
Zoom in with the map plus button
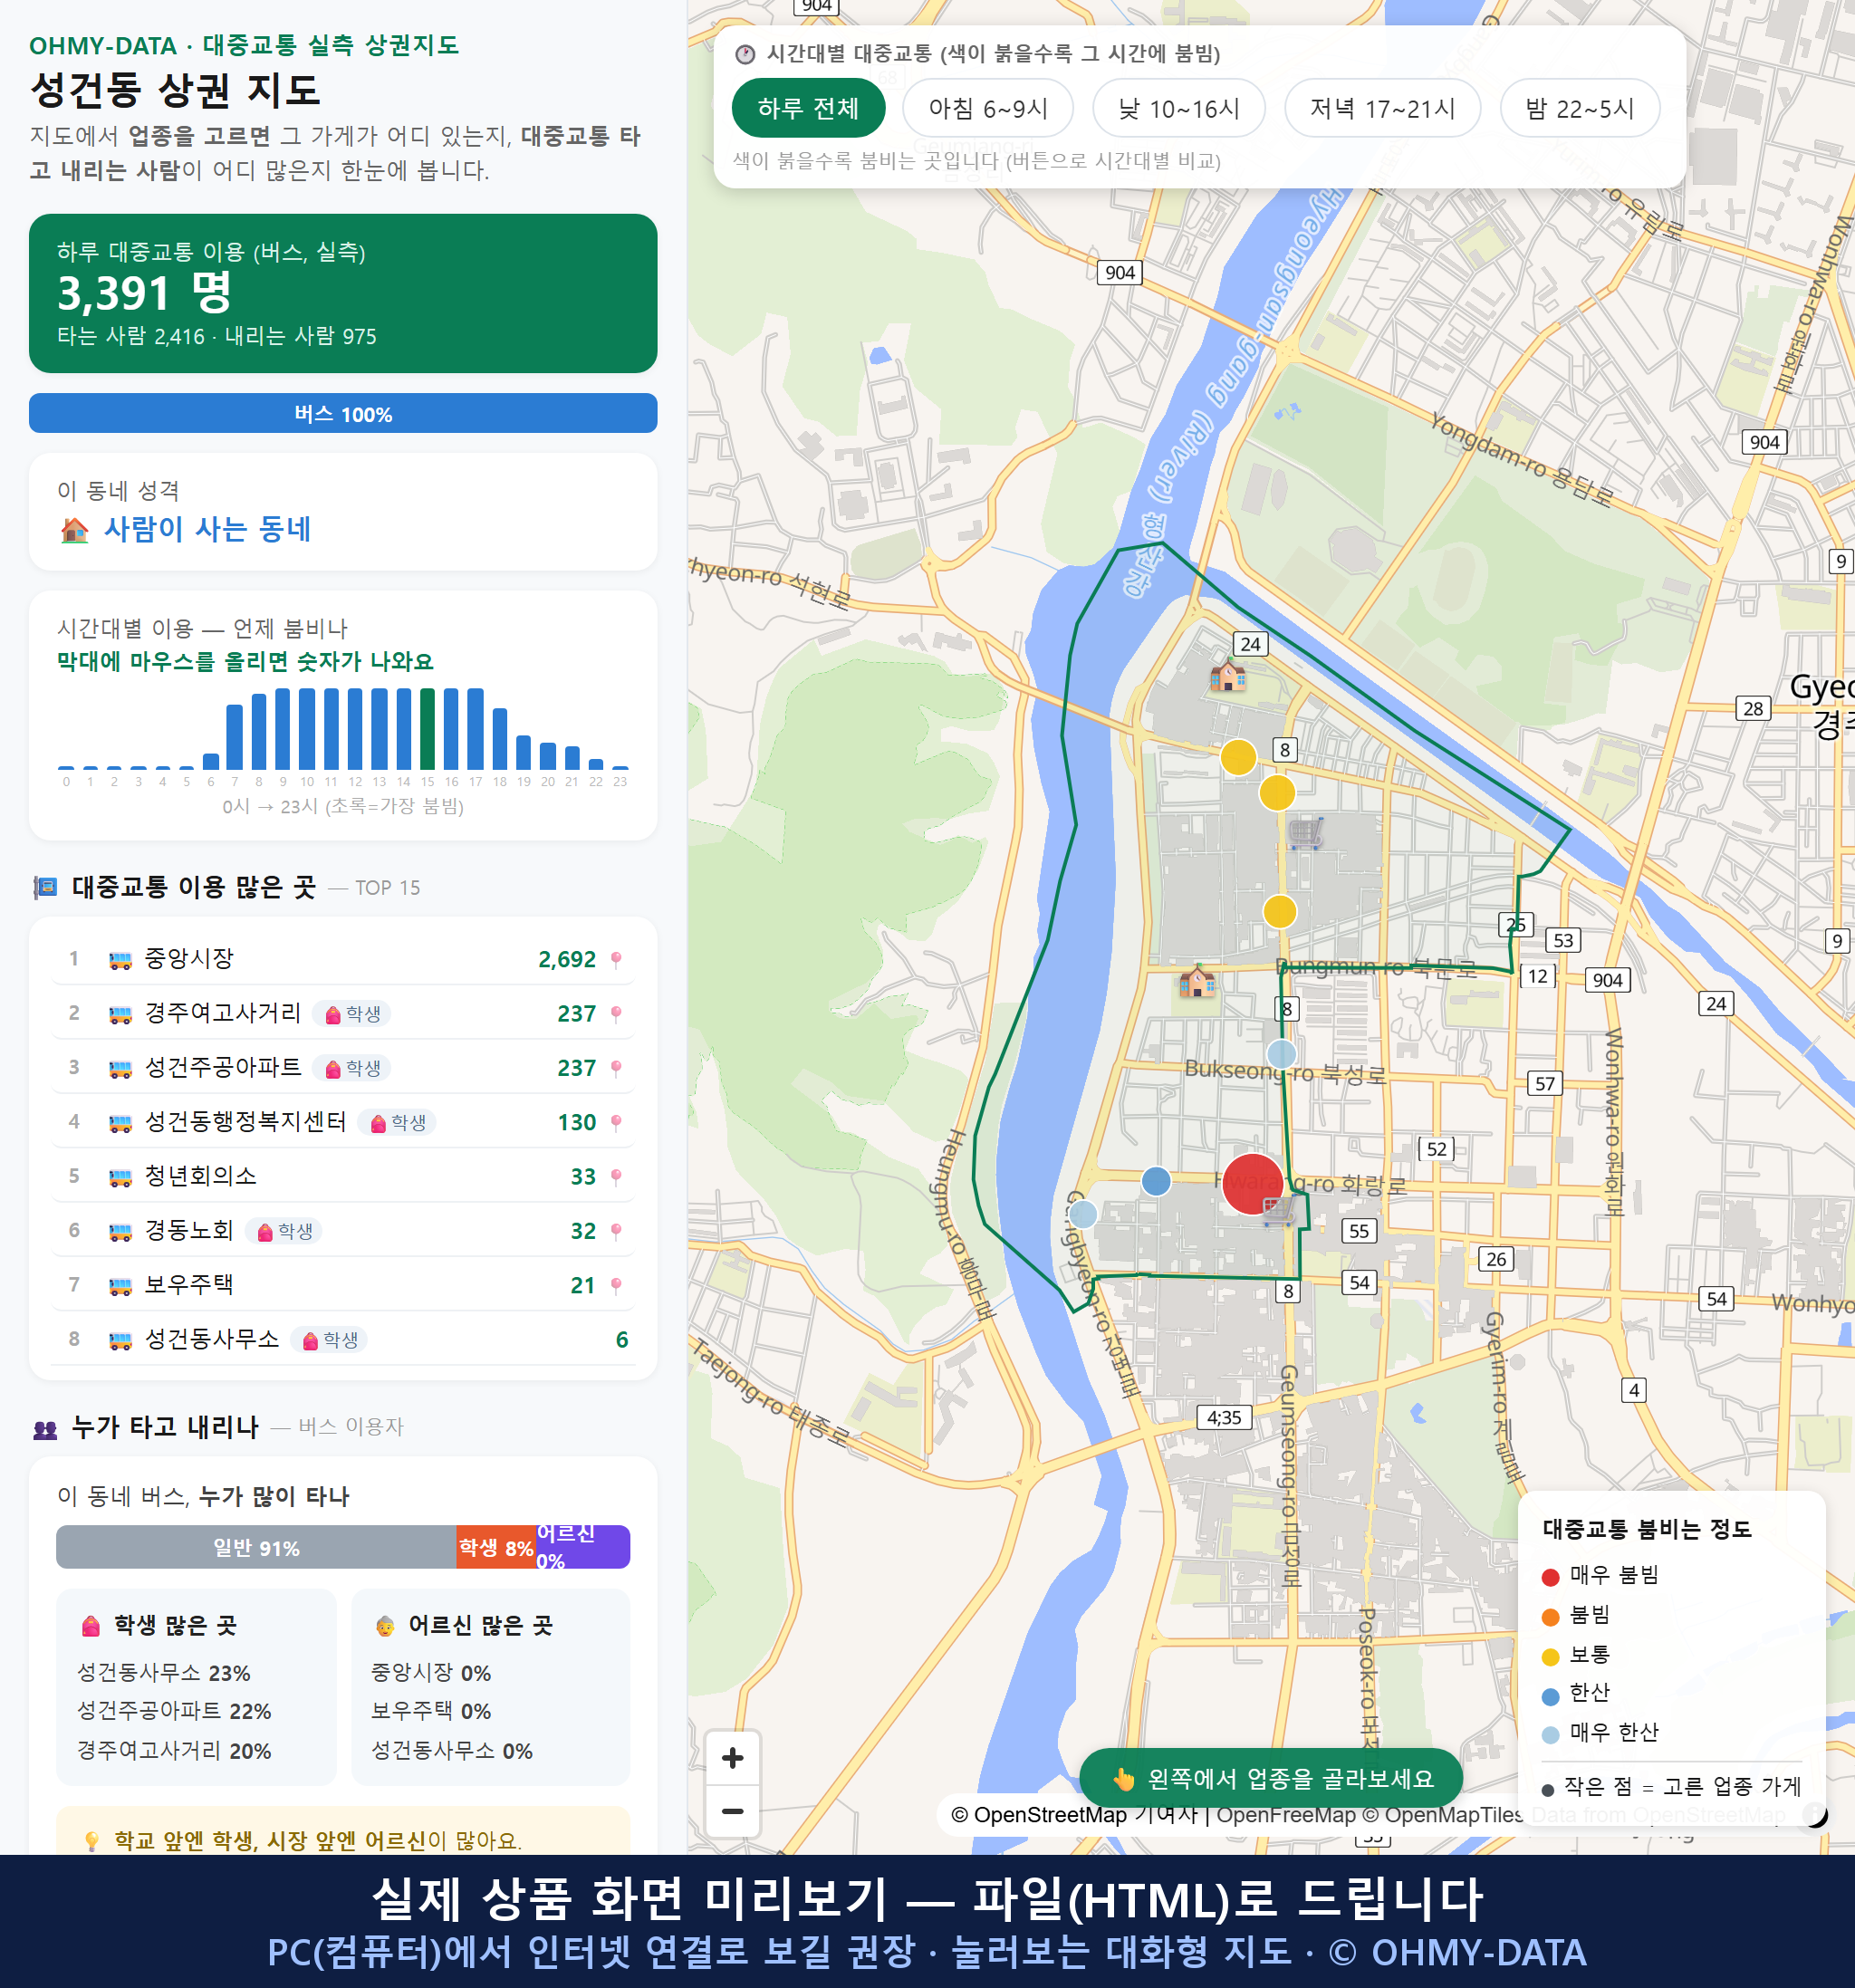732,1757
